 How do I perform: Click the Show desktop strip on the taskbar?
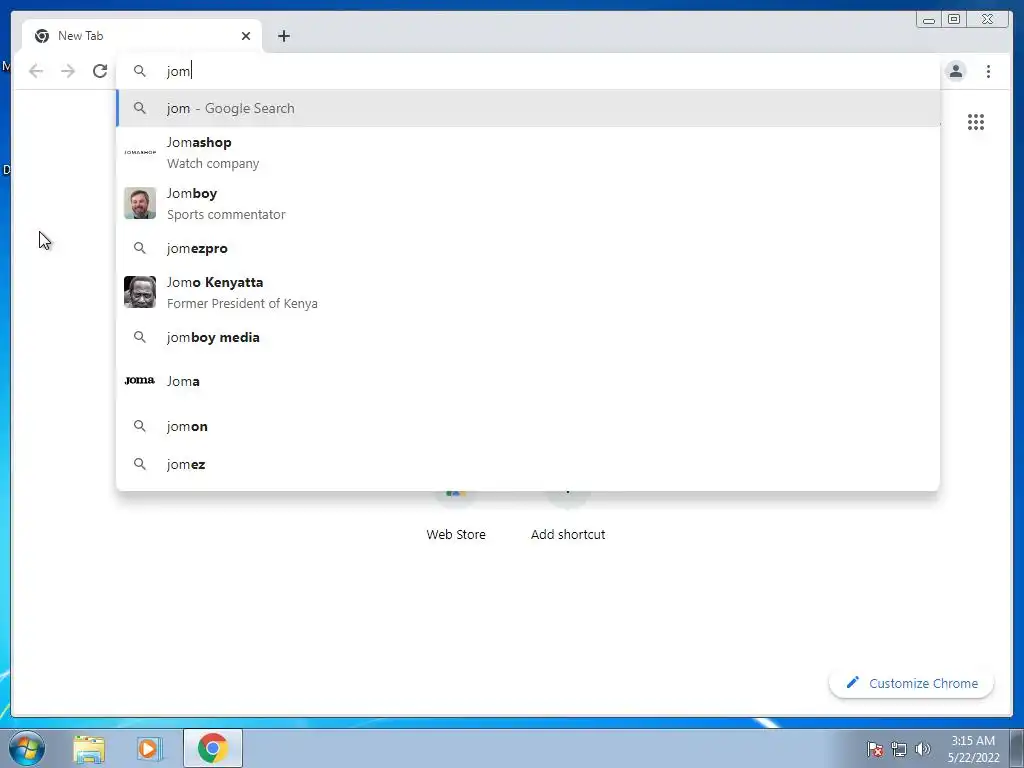(x=1017, y=749)
